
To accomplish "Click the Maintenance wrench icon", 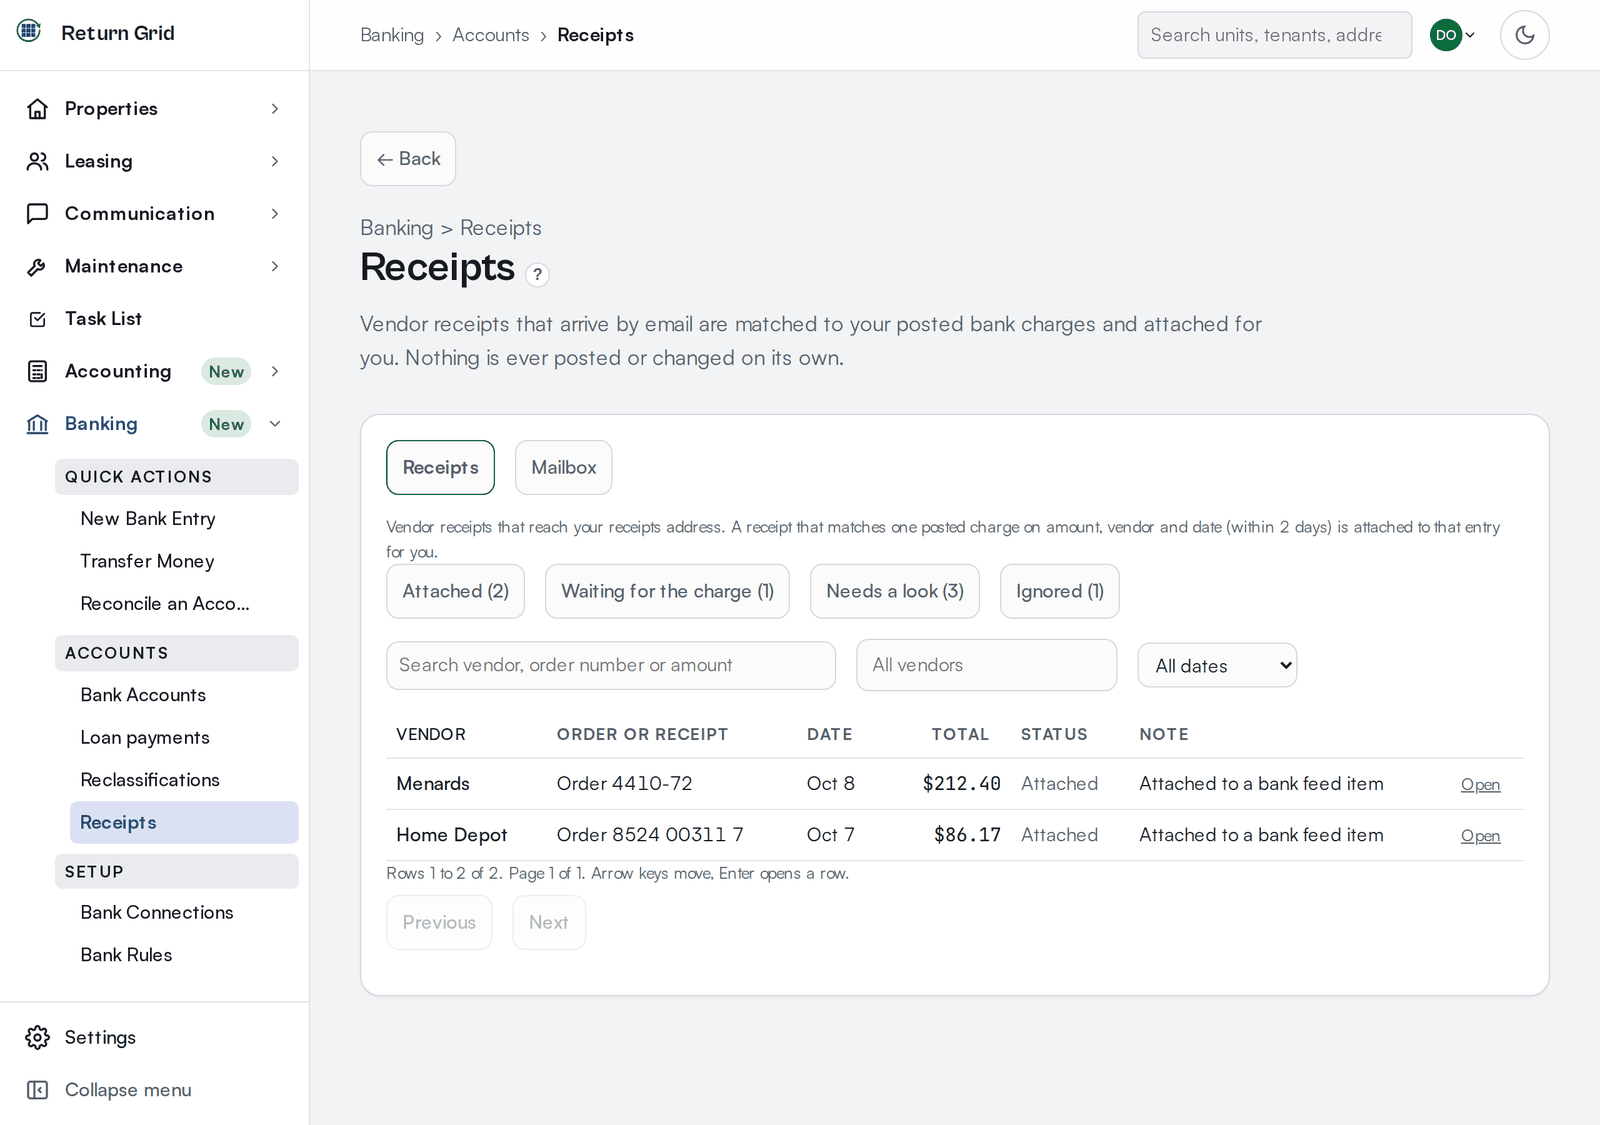I will (37, 266).
